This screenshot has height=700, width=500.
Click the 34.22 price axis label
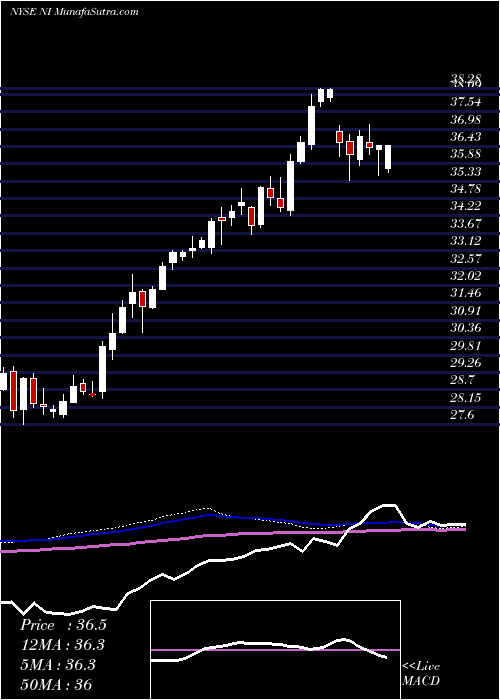click(466, 206)
